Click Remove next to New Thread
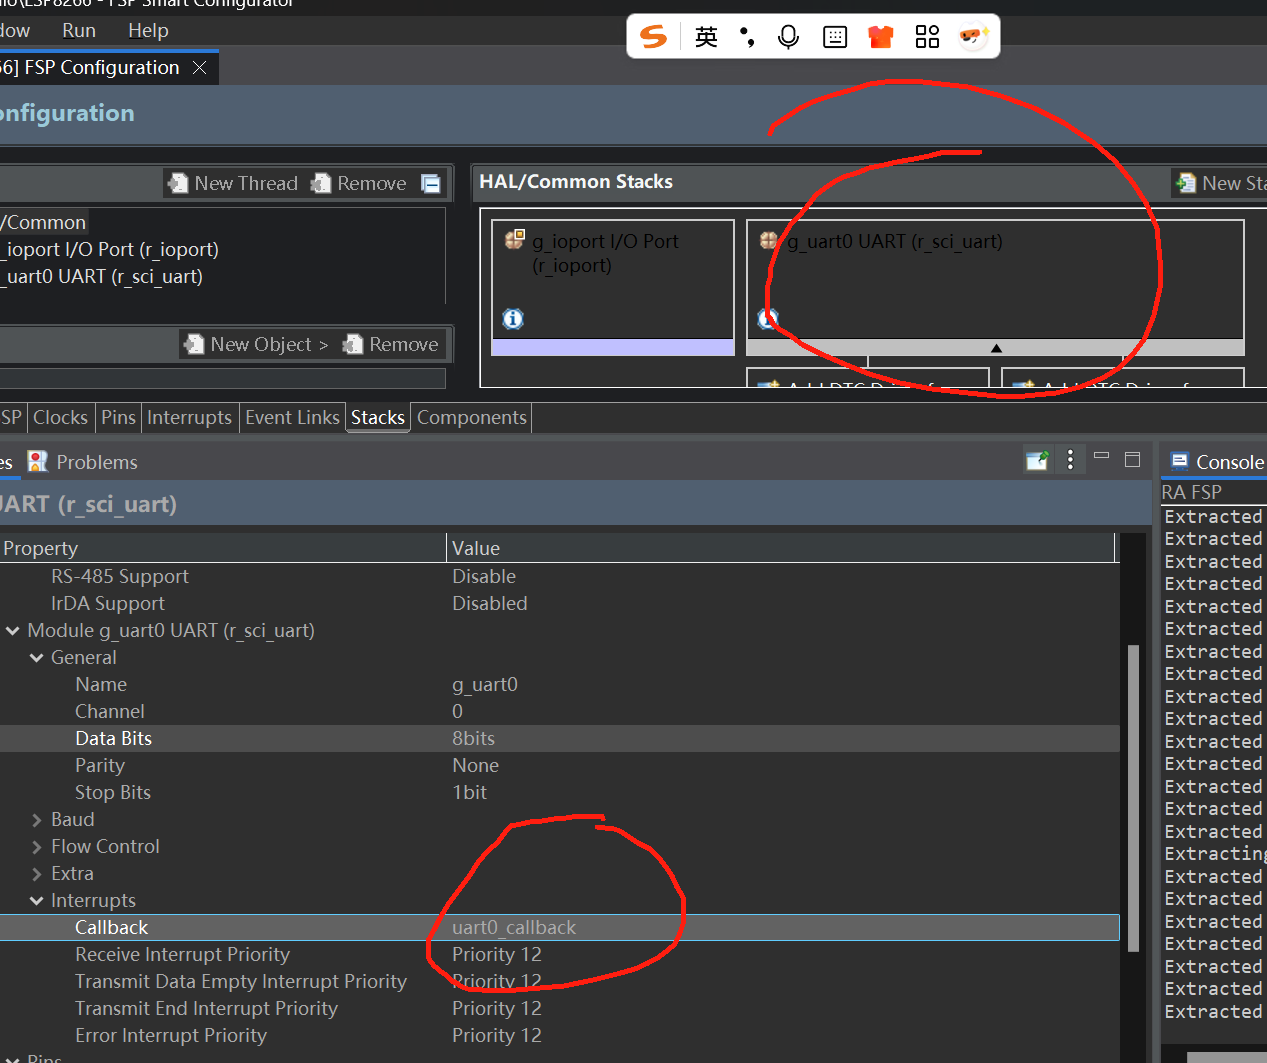Screen dimensions: 1267x1063 (359, 183)
